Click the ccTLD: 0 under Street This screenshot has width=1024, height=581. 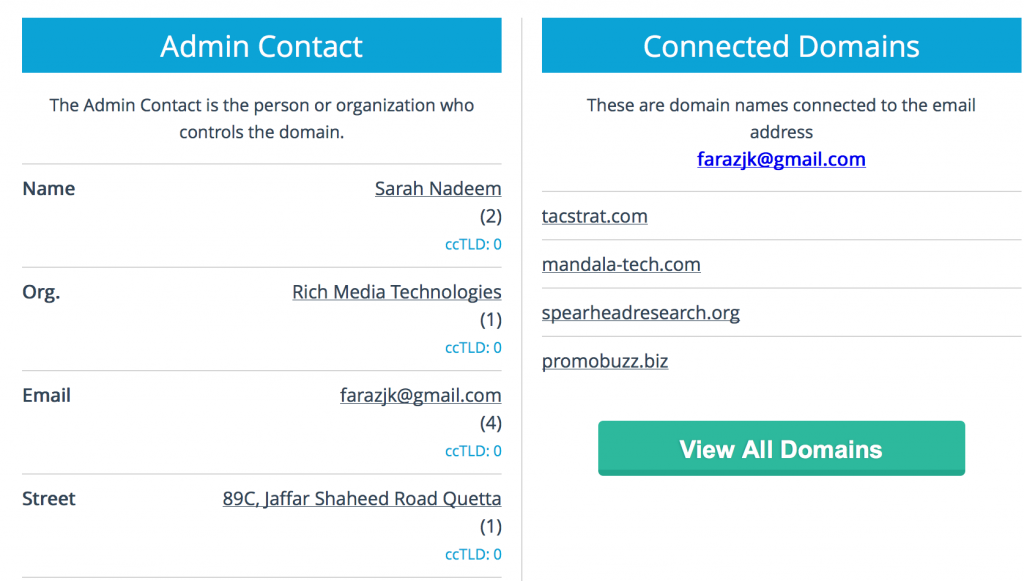[473, 554]
